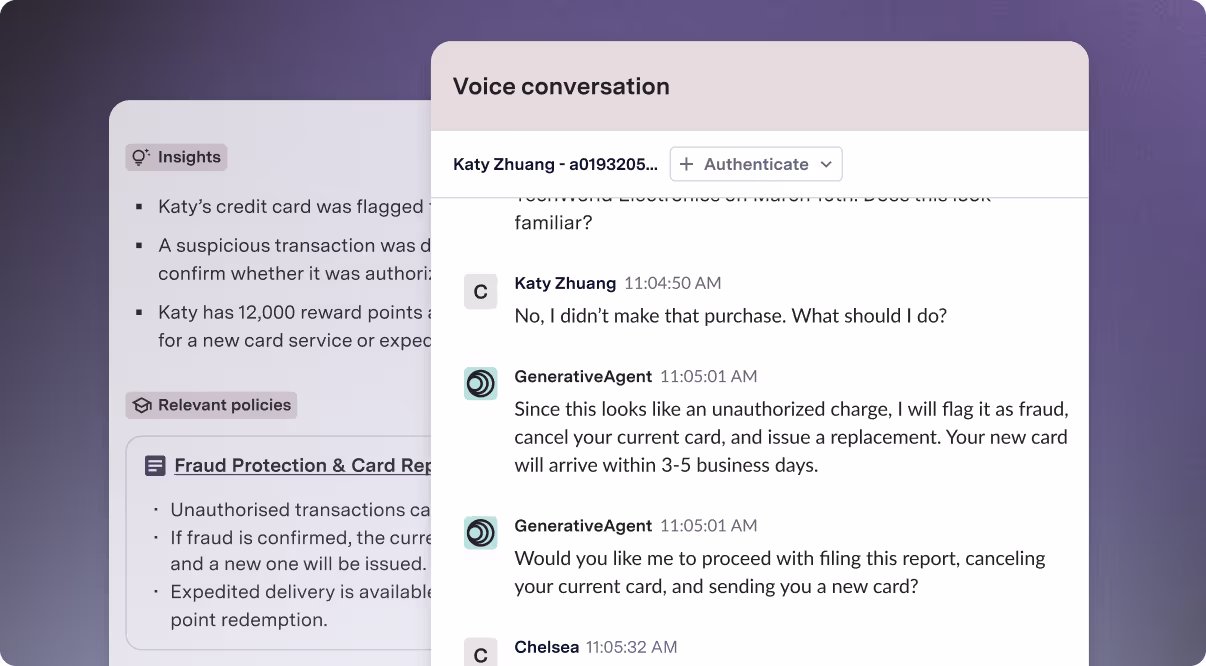Viewport: 1206px width, 666px height.
Task: Click the Relevant policies chip
Action: coord(211,405)
